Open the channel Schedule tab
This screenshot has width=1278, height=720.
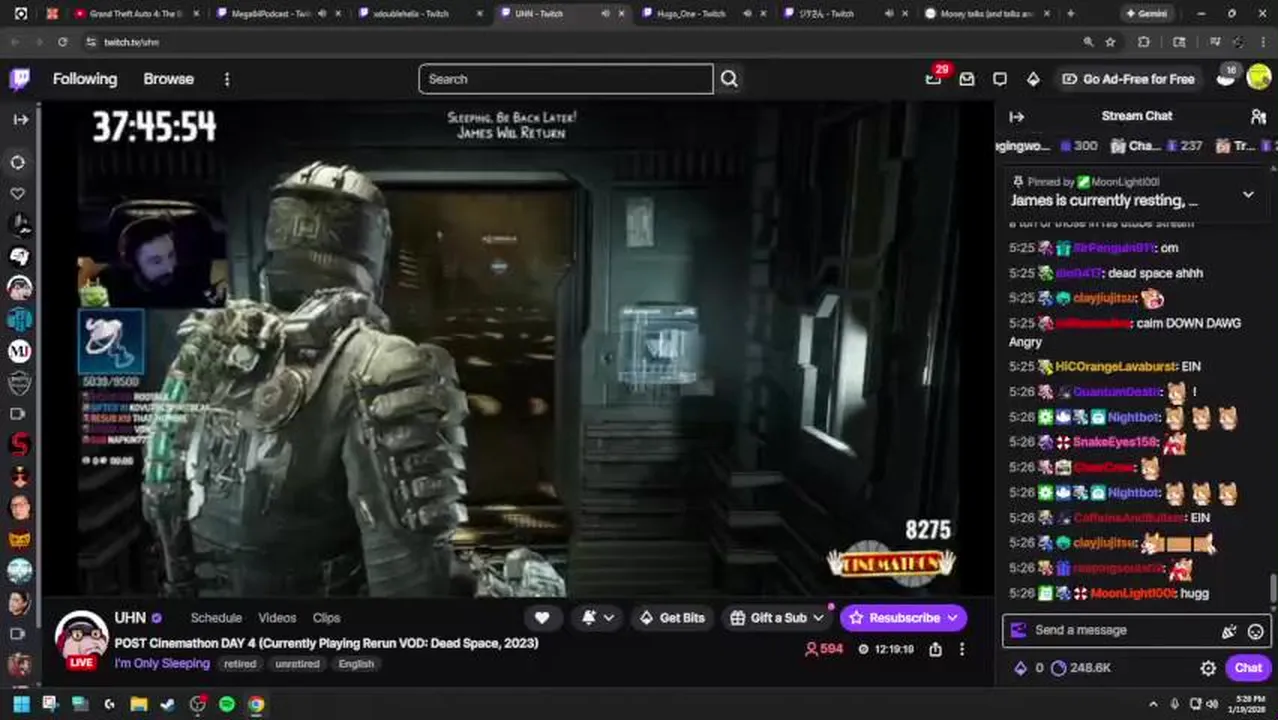216,618
